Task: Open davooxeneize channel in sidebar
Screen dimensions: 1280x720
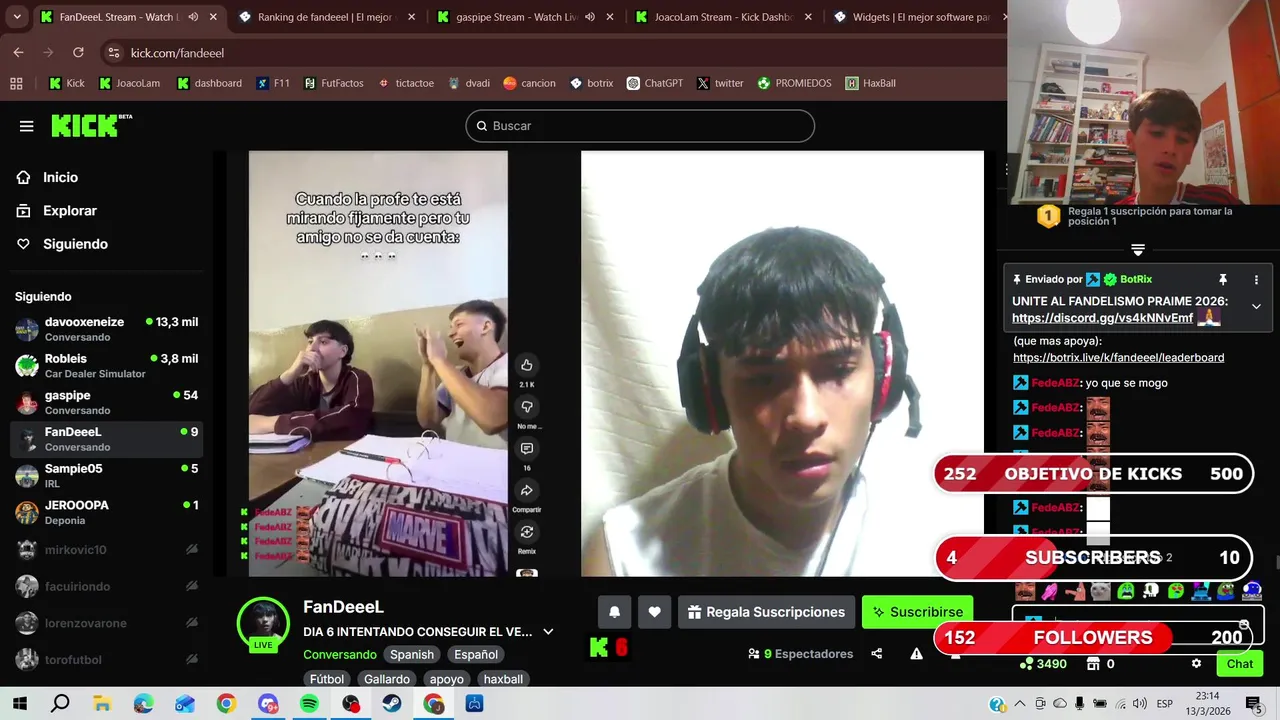Action: tap(107, 329)
